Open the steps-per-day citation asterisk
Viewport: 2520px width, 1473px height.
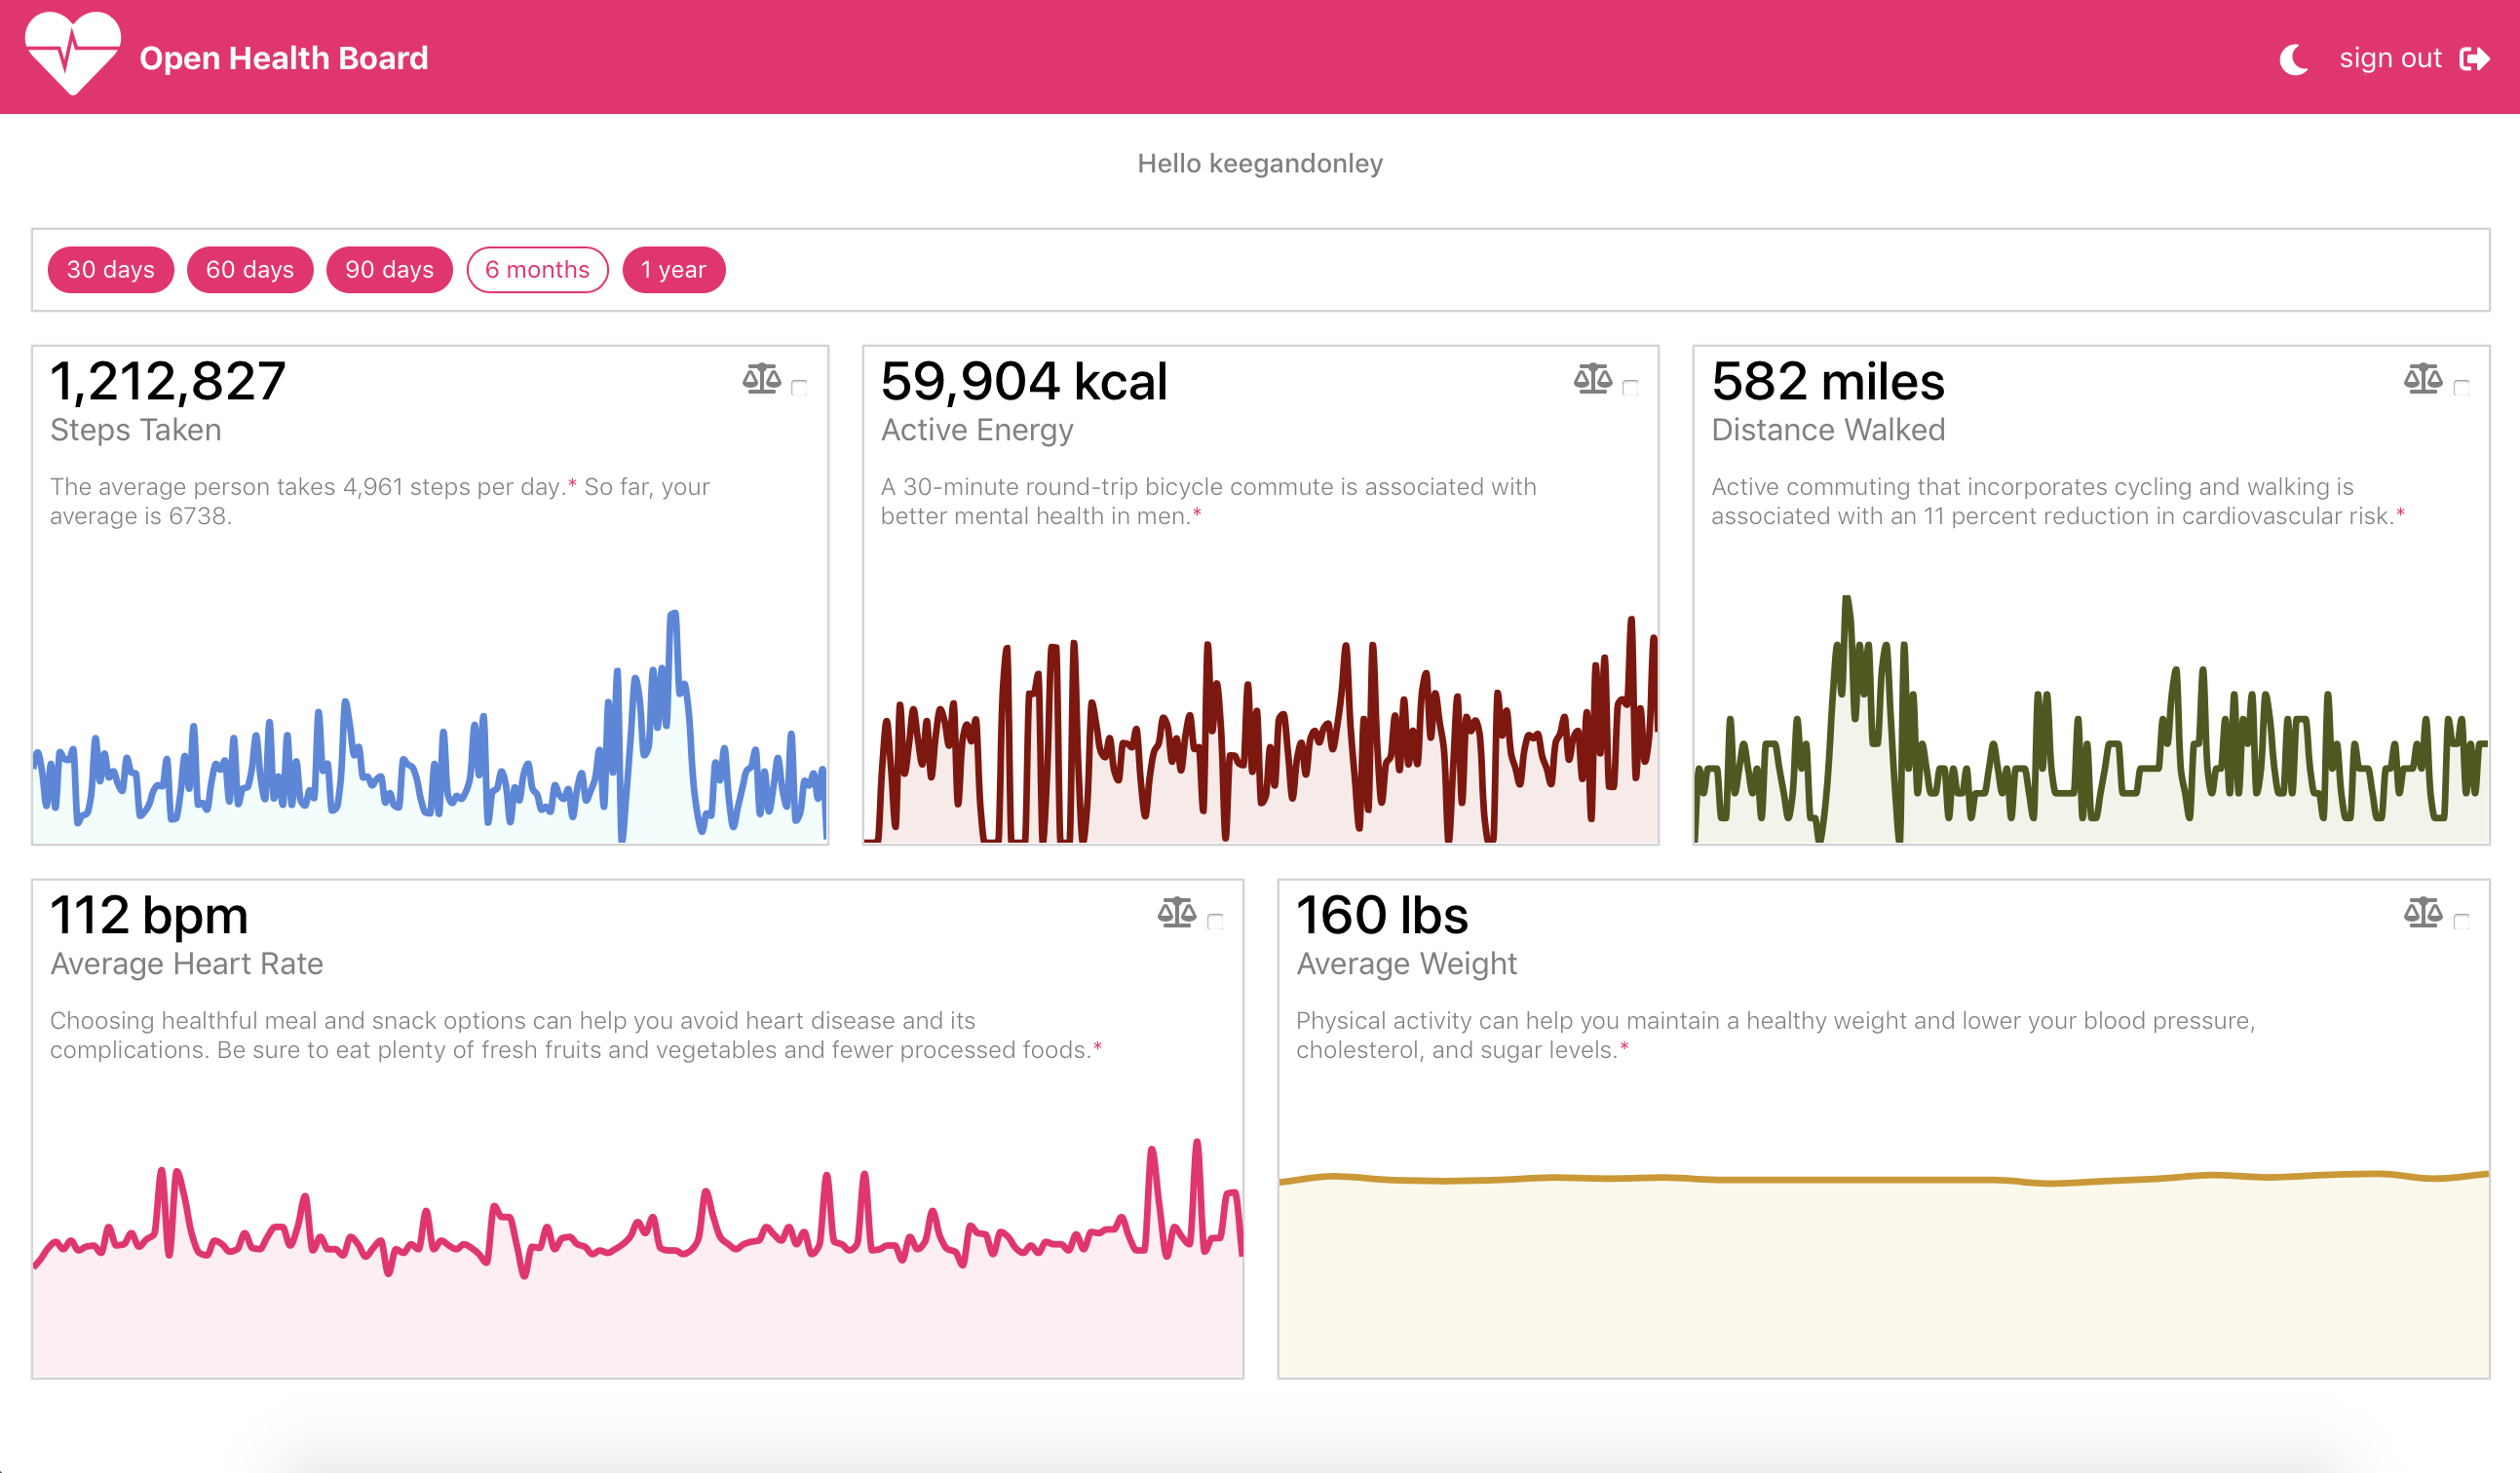572,484
